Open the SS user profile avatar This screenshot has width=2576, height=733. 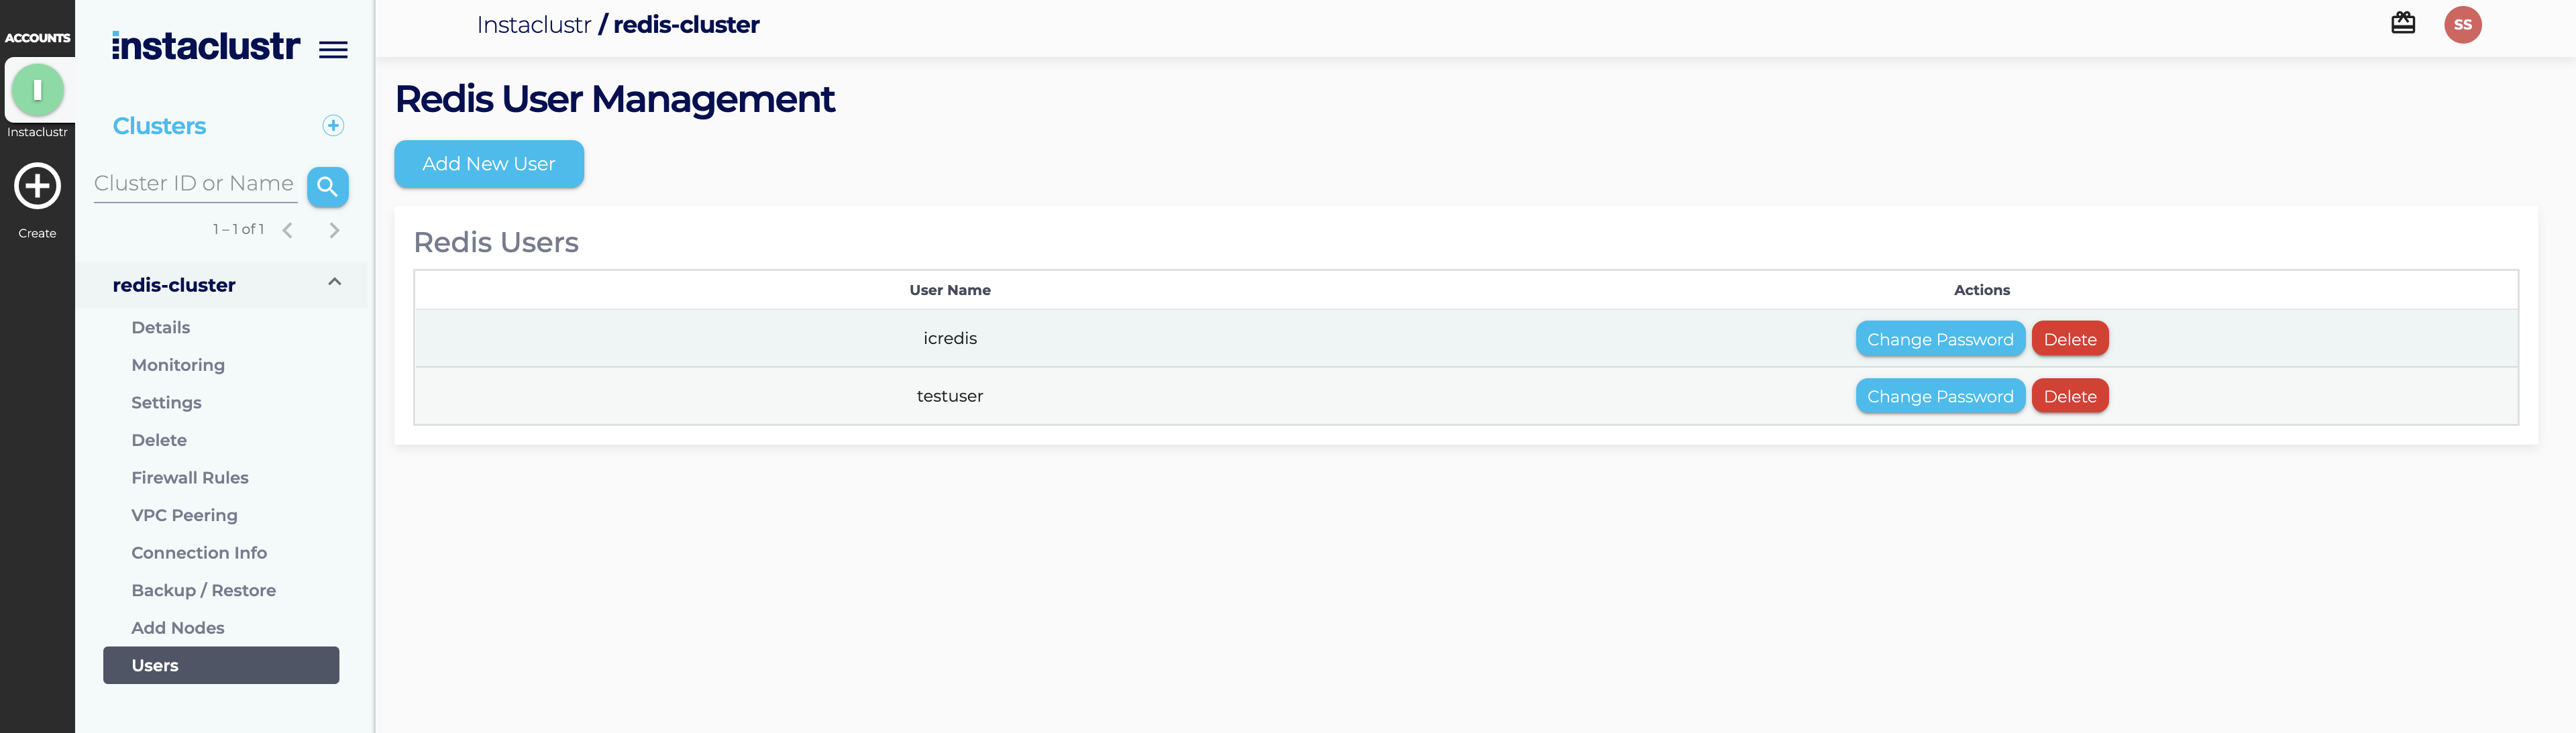tap(2462, 25)
